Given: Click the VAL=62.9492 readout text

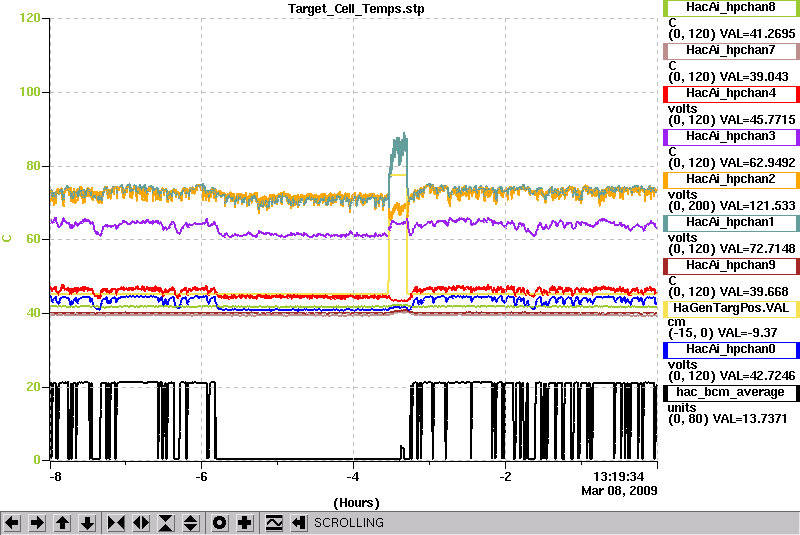Looking at the screenshot, I should tap(757, 163).
